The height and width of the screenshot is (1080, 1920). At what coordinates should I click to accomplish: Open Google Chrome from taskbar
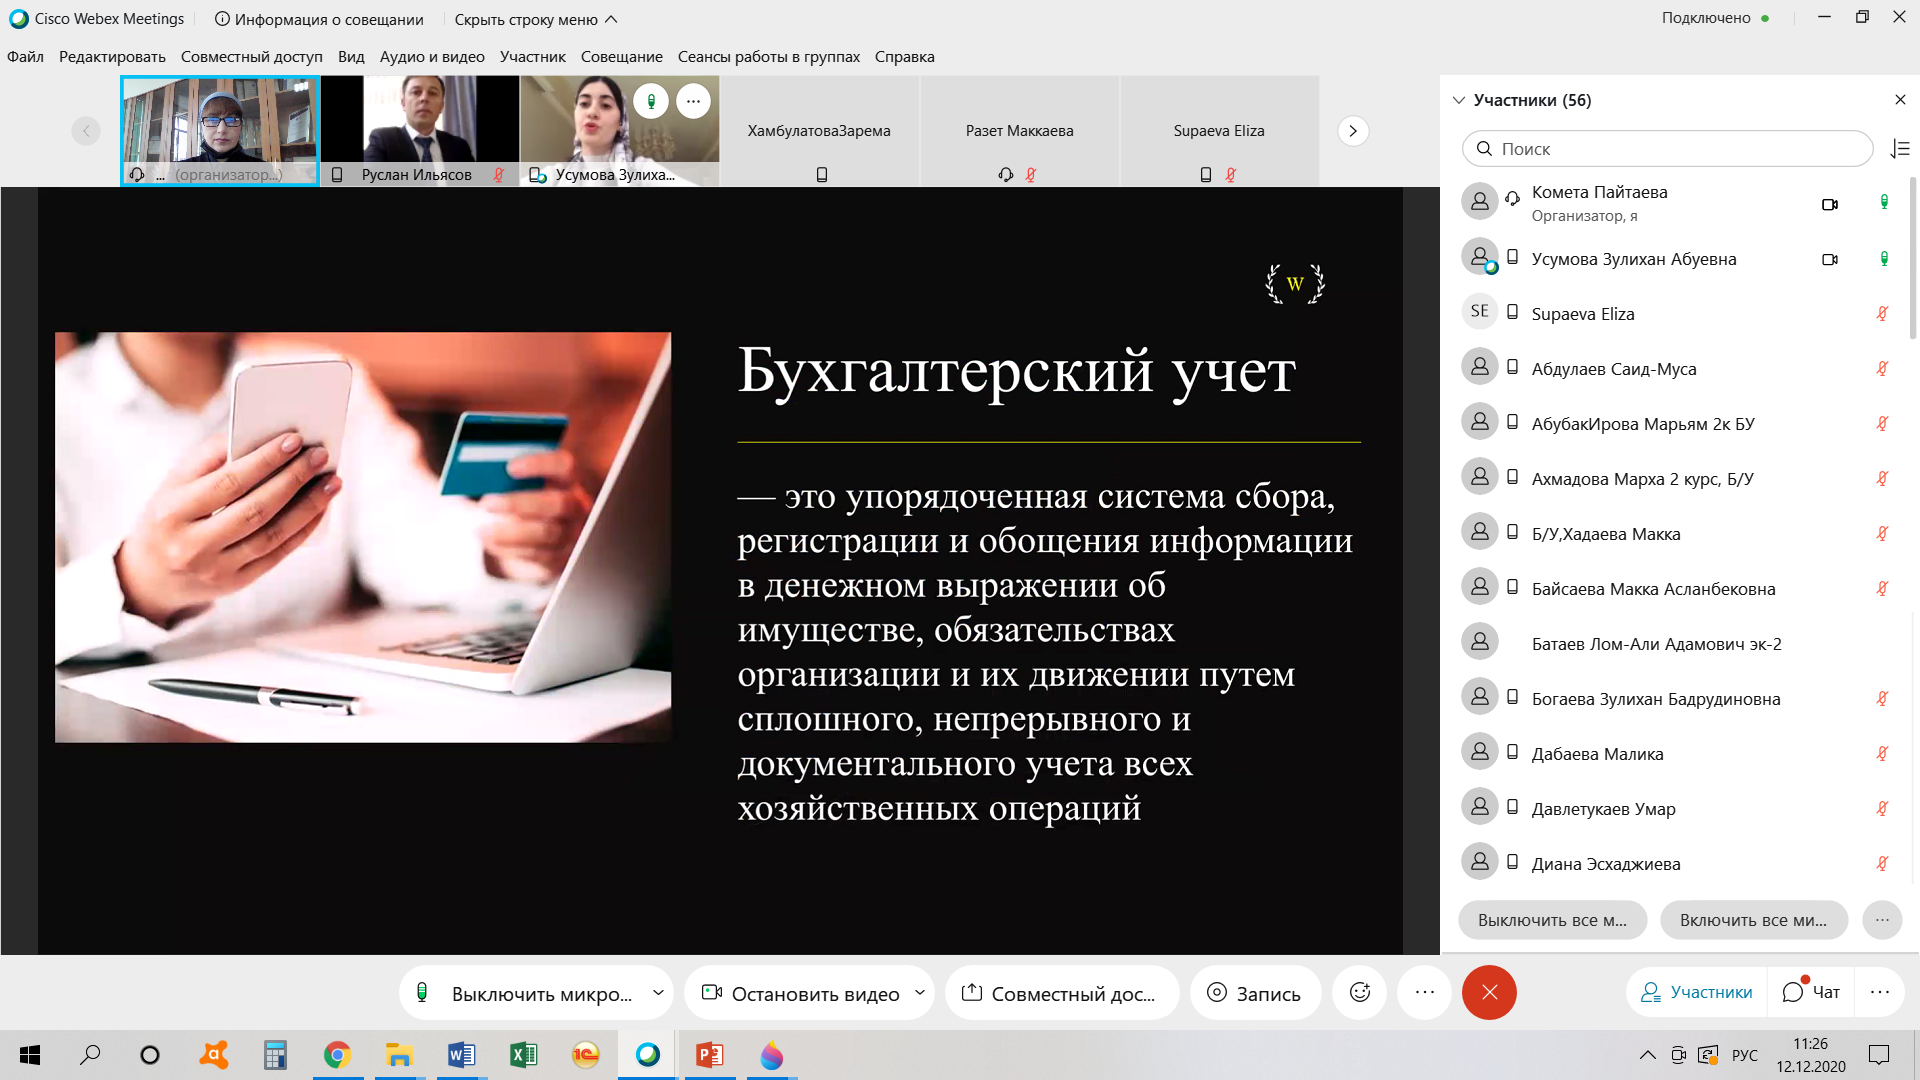click(x=337, y=1055)
